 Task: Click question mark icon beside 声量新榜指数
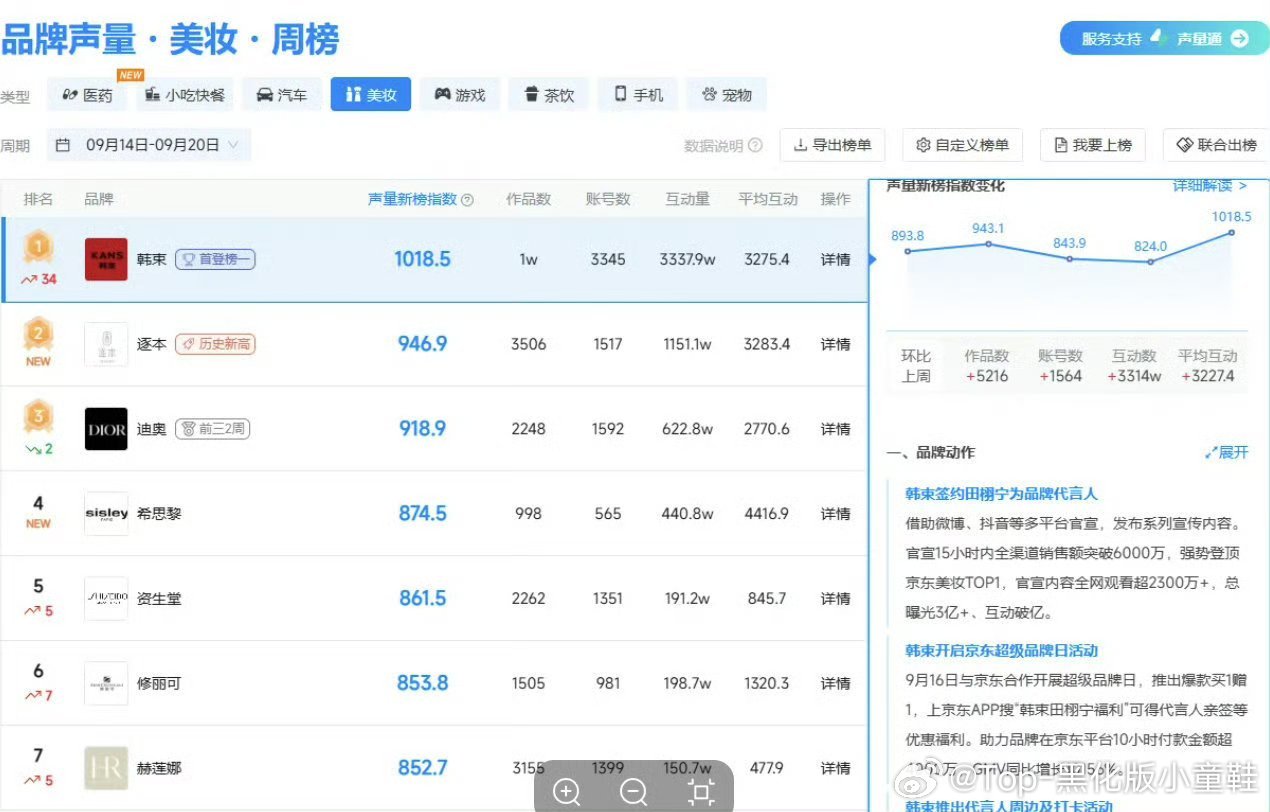467,200
